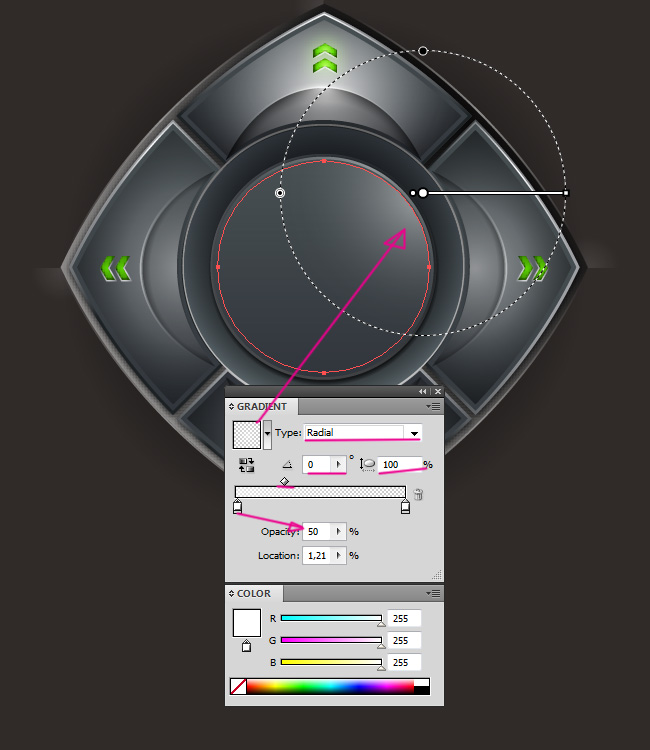This screenshot has height=750, width=650.
Task: Open the gradient Type dropdown
Action: point(413,433)
